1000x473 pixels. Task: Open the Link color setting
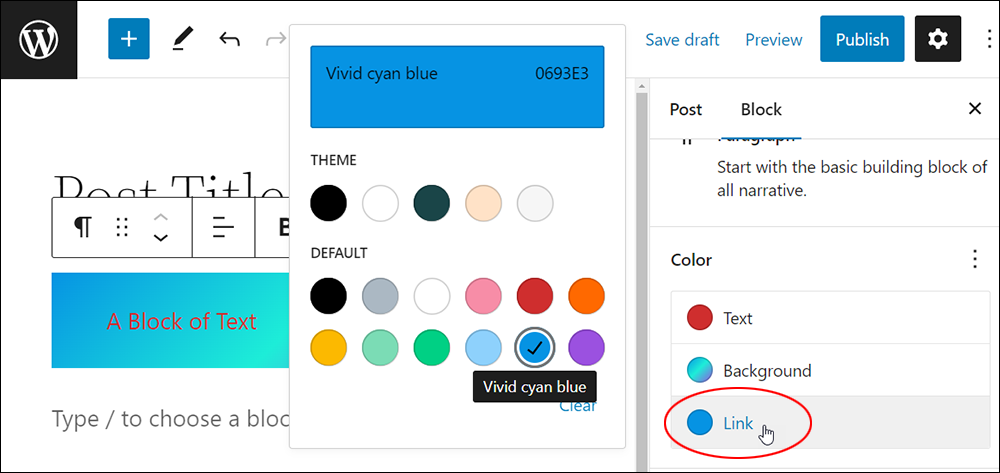(830, 423)
